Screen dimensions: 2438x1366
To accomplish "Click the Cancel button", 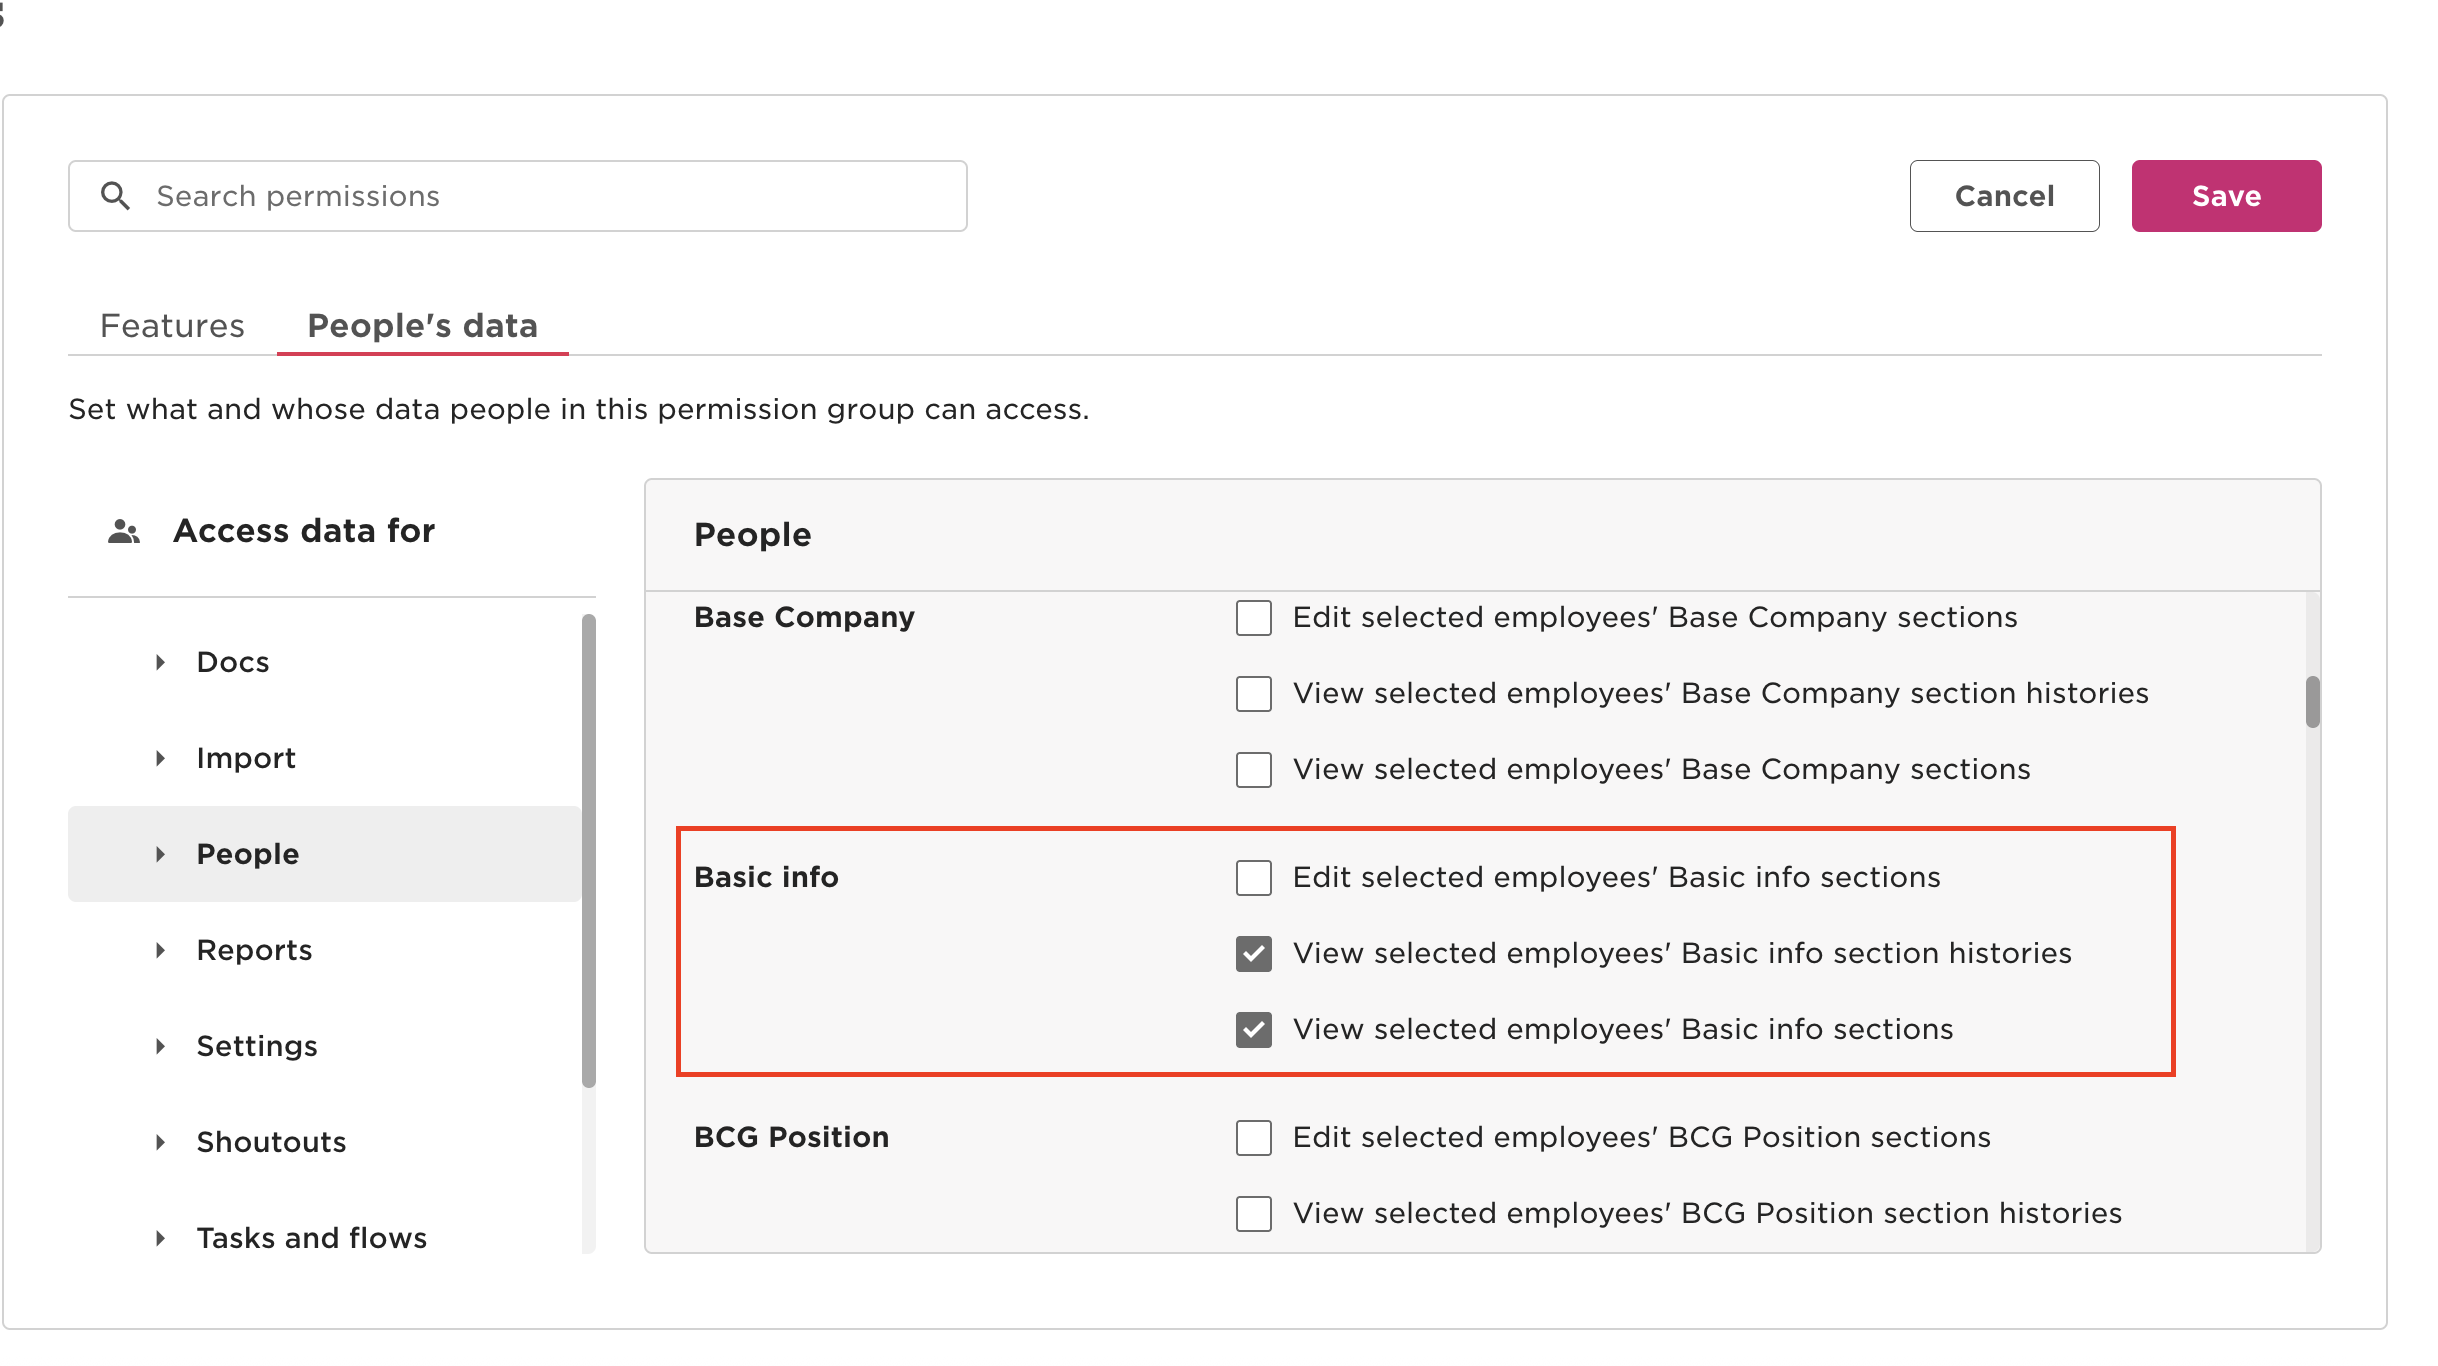I will point(2004,196).
